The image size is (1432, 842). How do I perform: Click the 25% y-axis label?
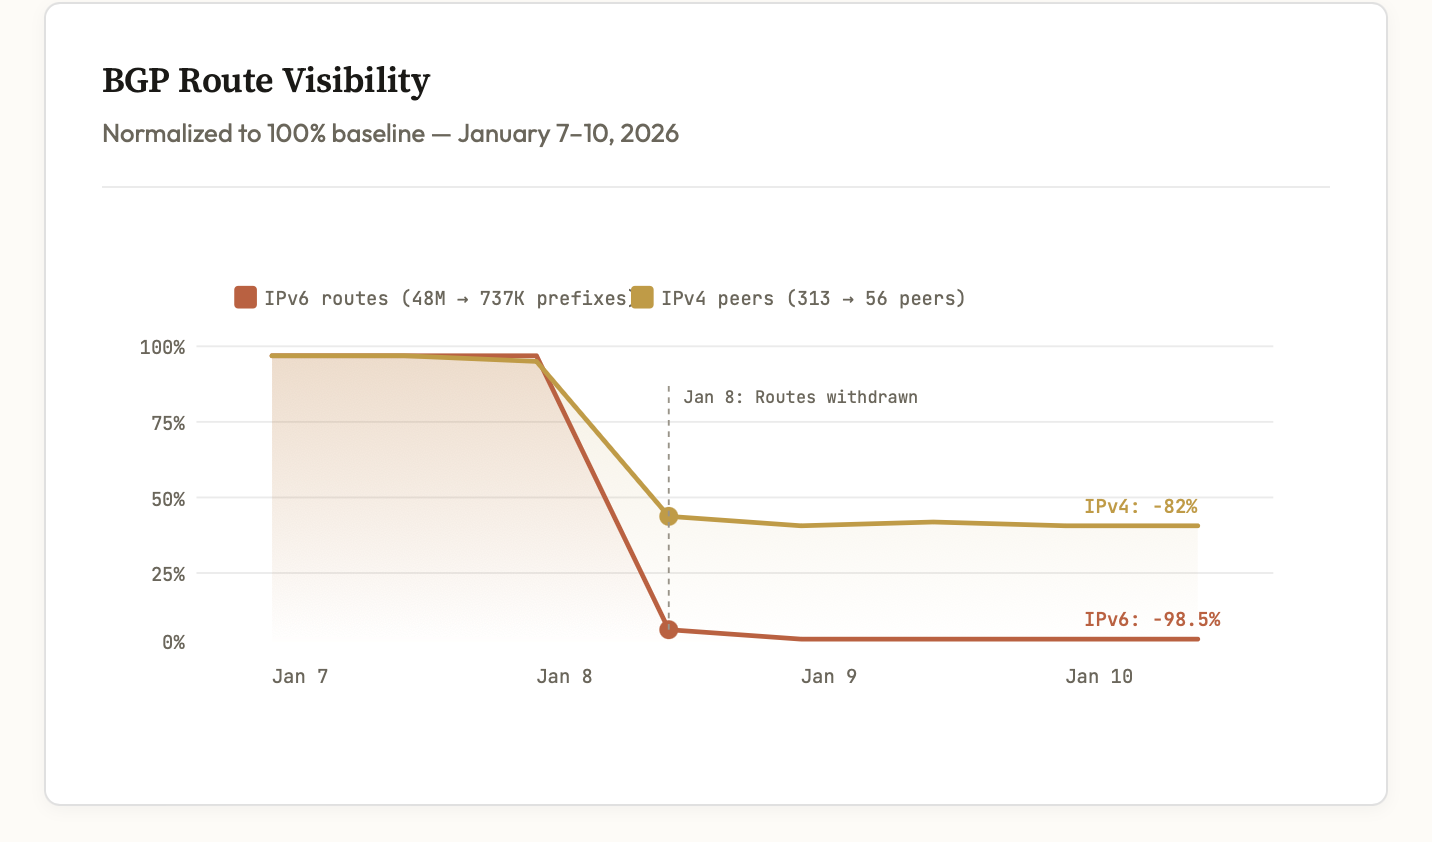click(167, 574)
